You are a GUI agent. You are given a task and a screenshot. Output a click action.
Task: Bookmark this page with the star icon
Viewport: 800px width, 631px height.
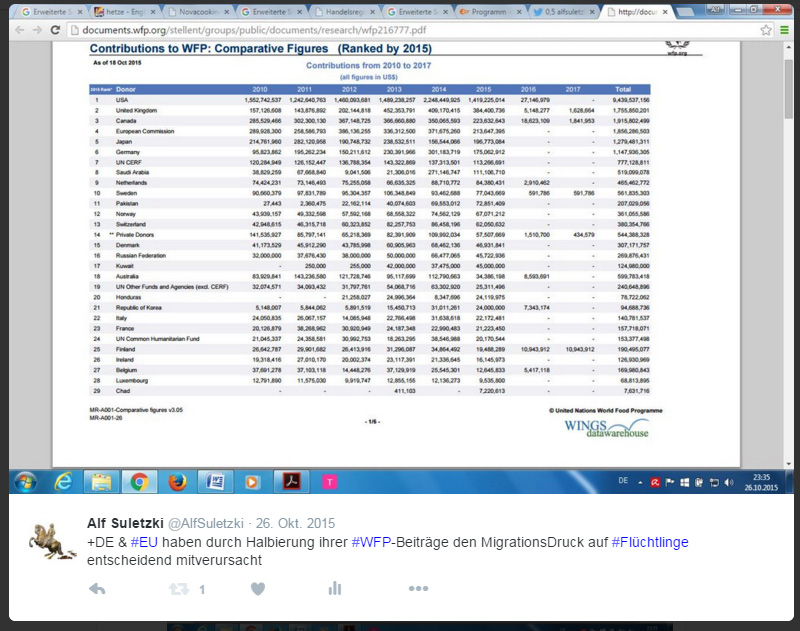[766, 30]
